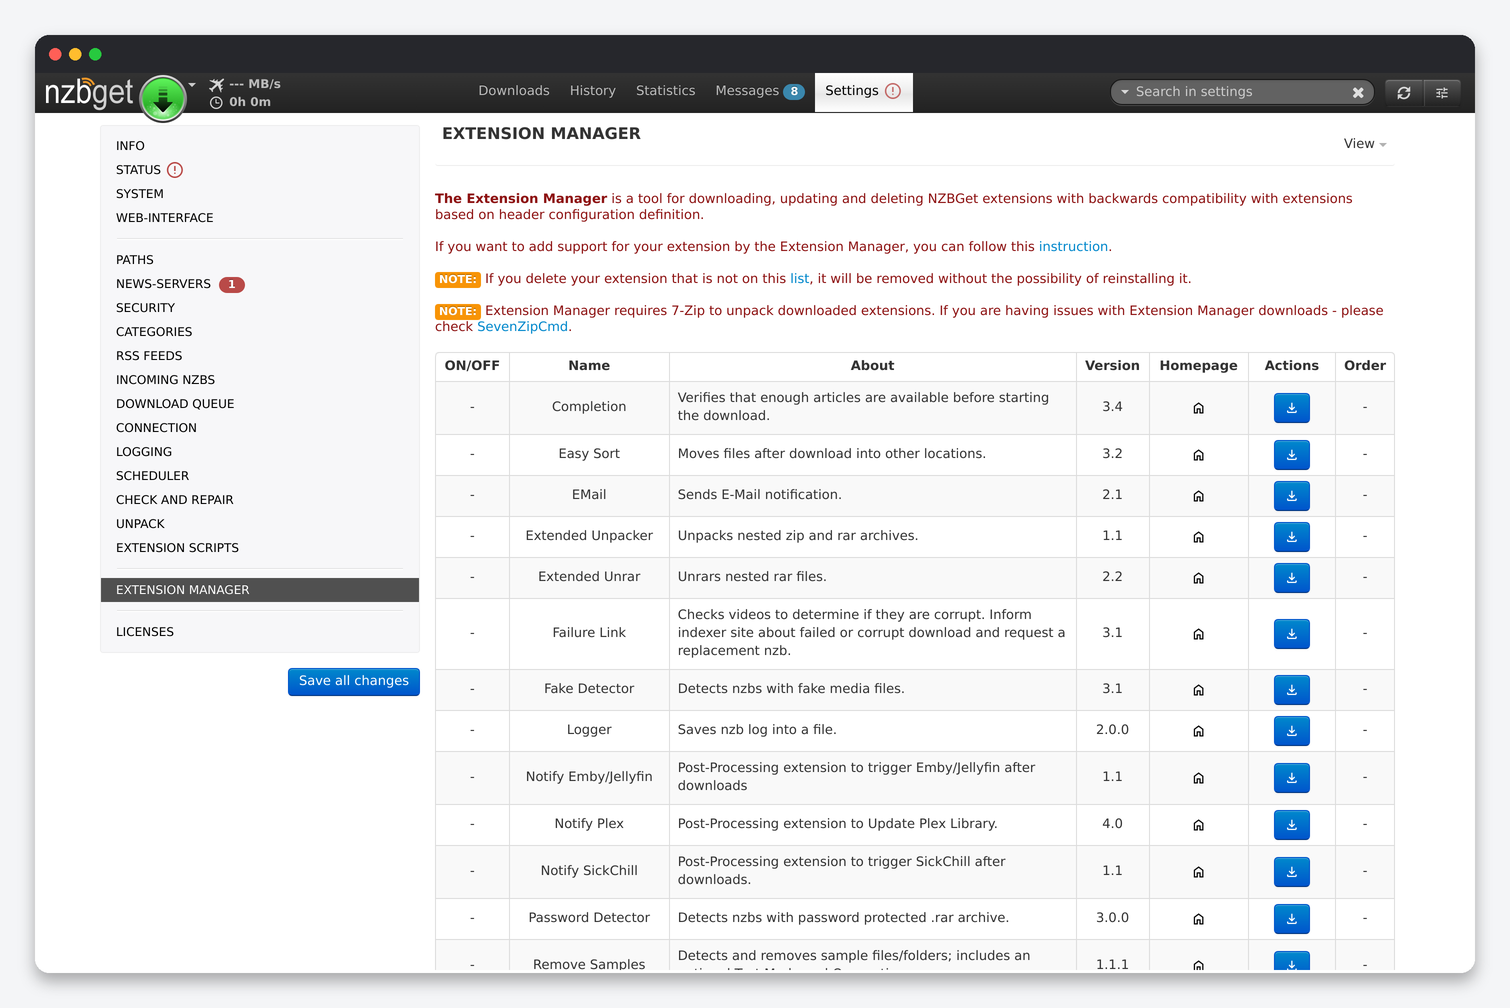
Task: Open the SECURITY settings section
Action: pos(145,308)
